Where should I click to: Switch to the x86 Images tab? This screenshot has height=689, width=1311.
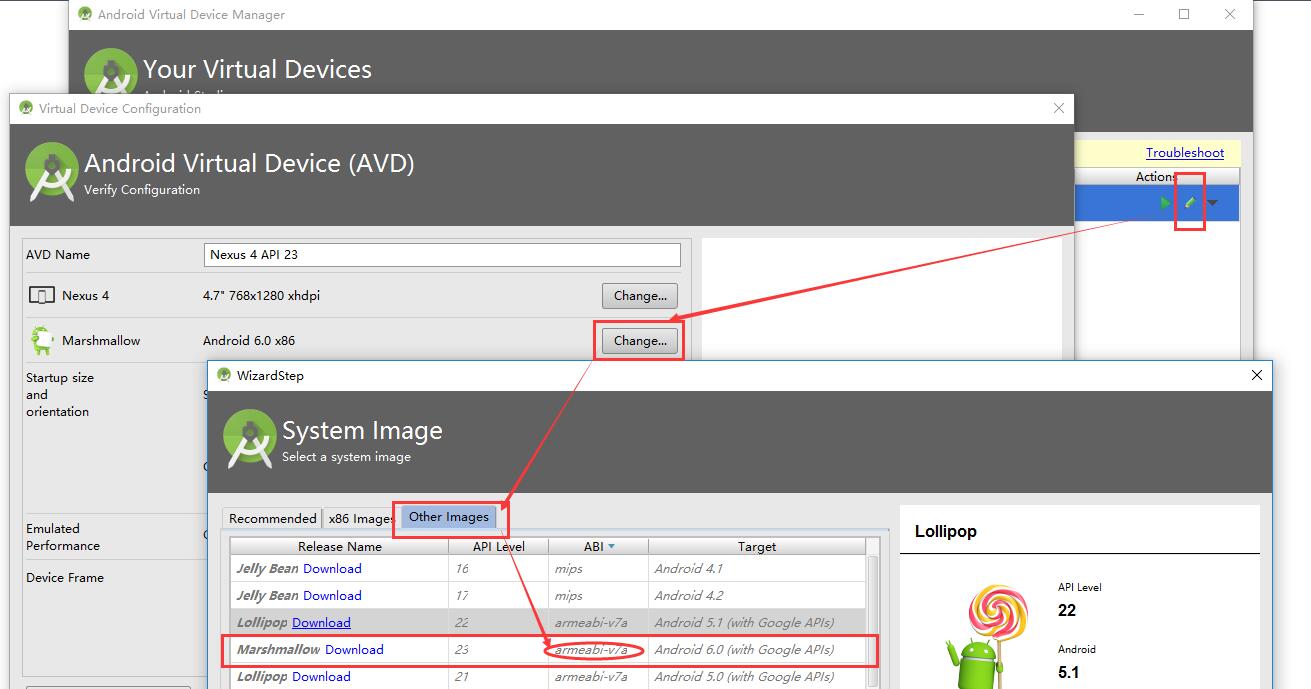click(x=359, y=518)
